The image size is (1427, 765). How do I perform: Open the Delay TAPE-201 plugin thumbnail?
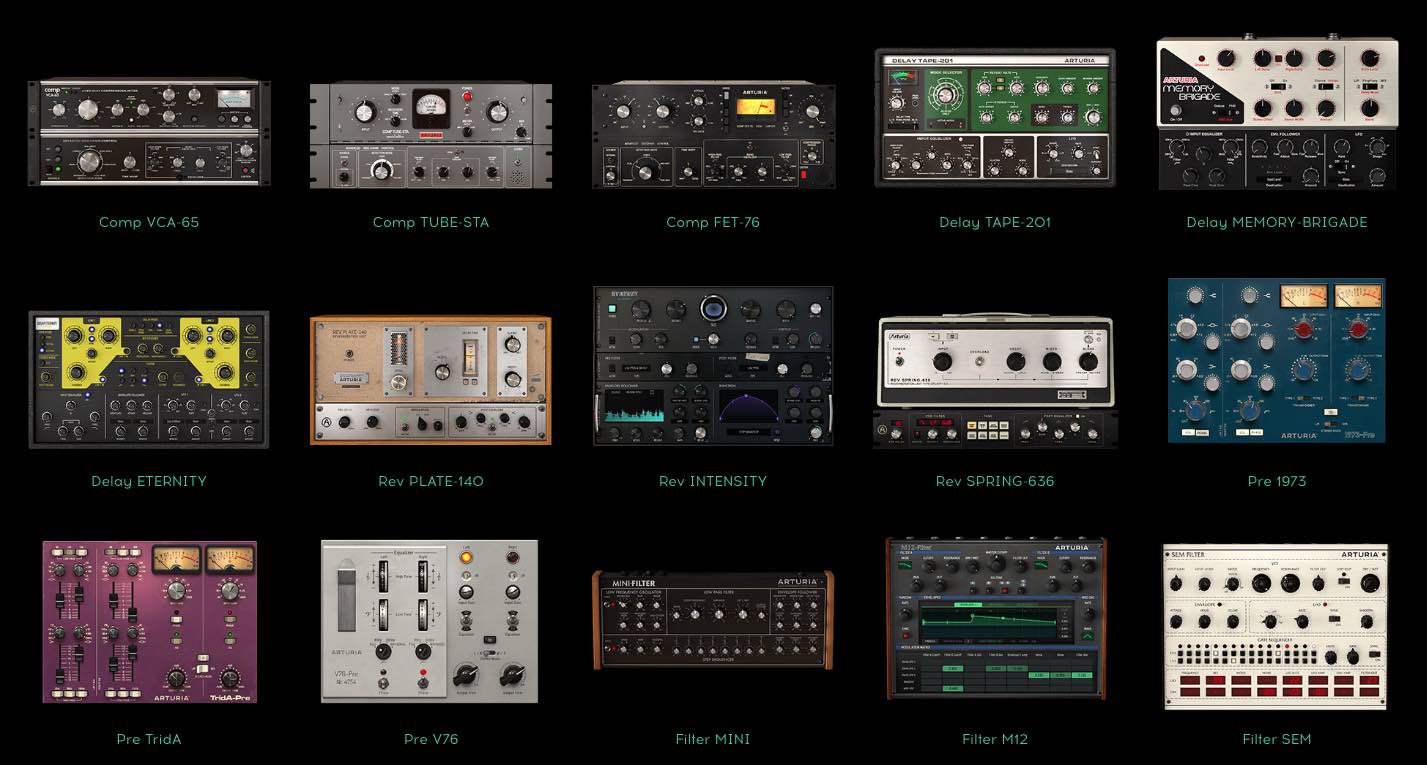tap(994, 117)
